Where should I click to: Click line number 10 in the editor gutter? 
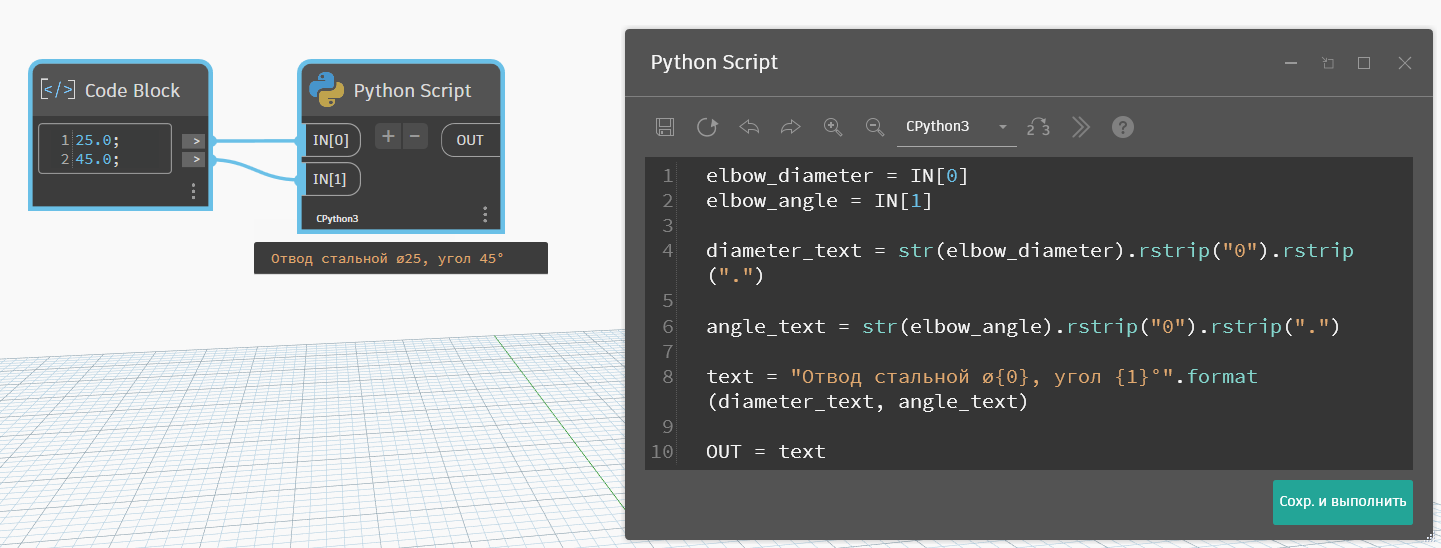[662, 451]
